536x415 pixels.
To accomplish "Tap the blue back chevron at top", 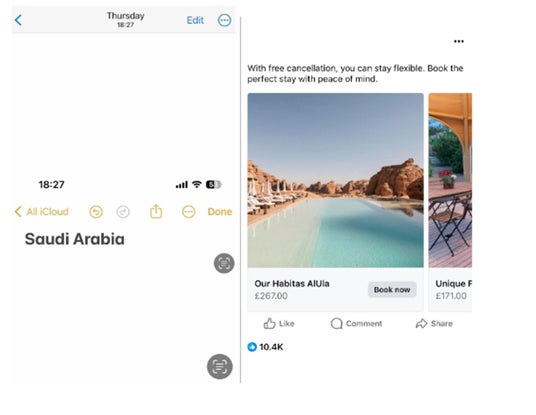I will 18,20.
